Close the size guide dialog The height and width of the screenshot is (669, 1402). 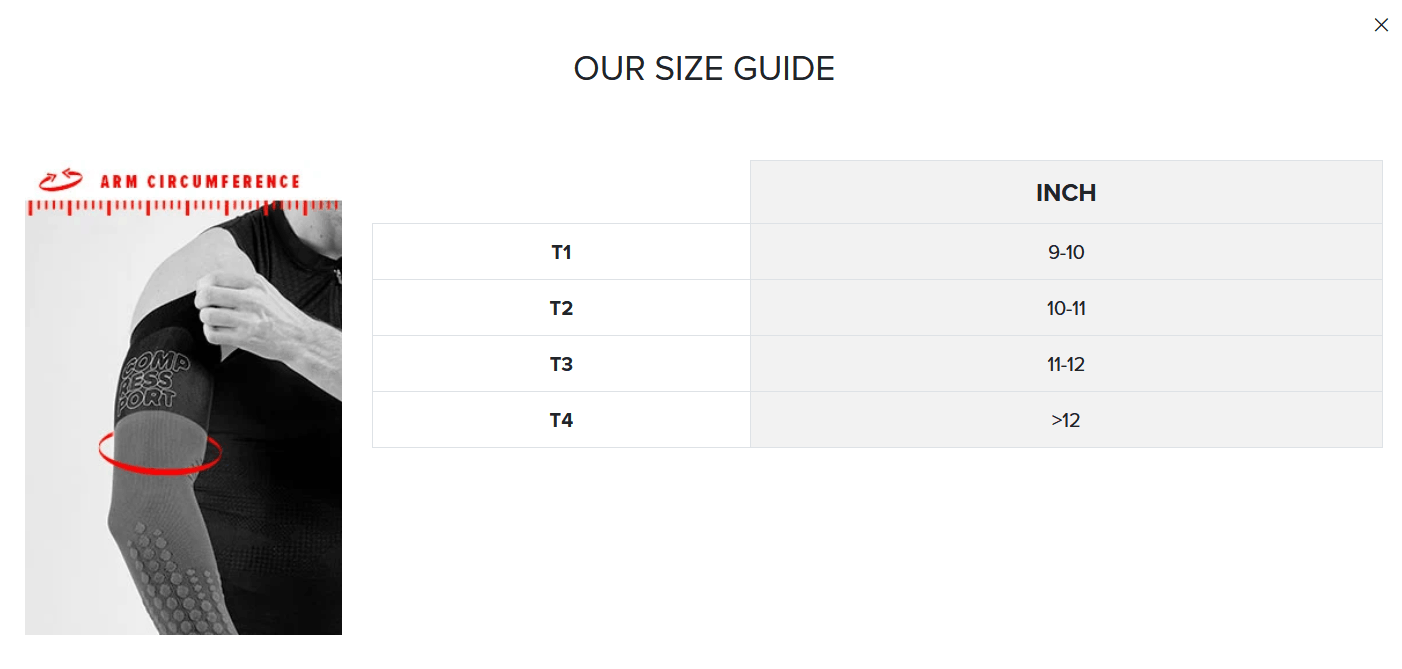1381,25
